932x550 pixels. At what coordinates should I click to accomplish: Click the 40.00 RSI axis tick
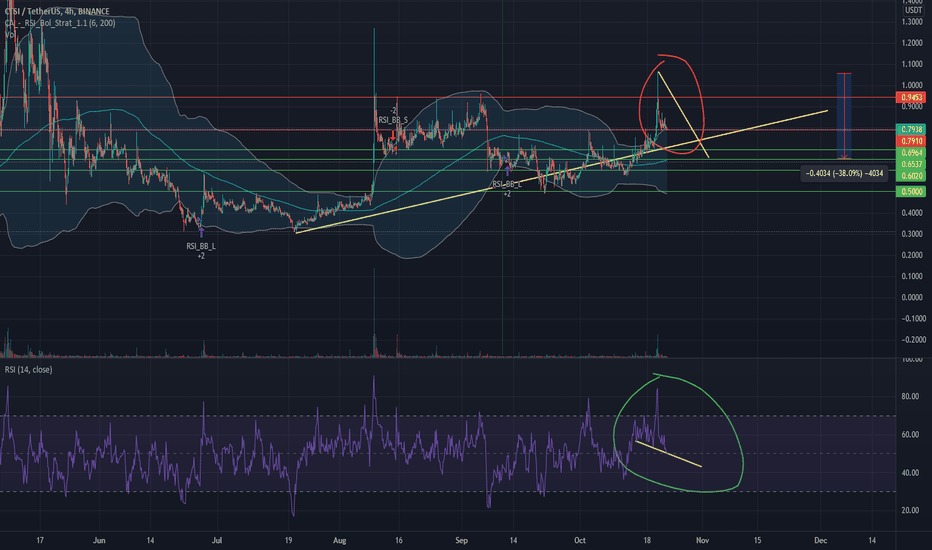(910, 473)
